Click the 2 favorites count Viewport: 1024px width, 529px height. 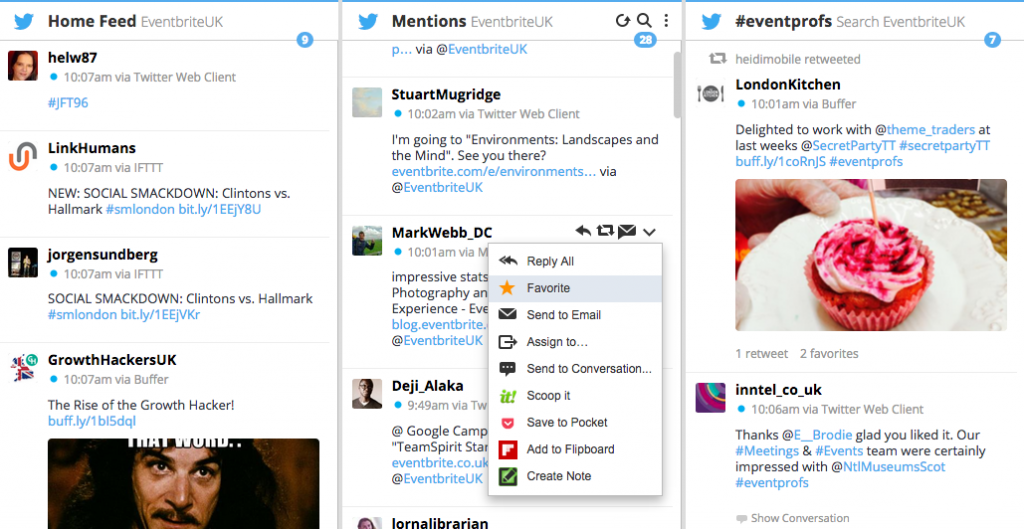click(829, 353)
